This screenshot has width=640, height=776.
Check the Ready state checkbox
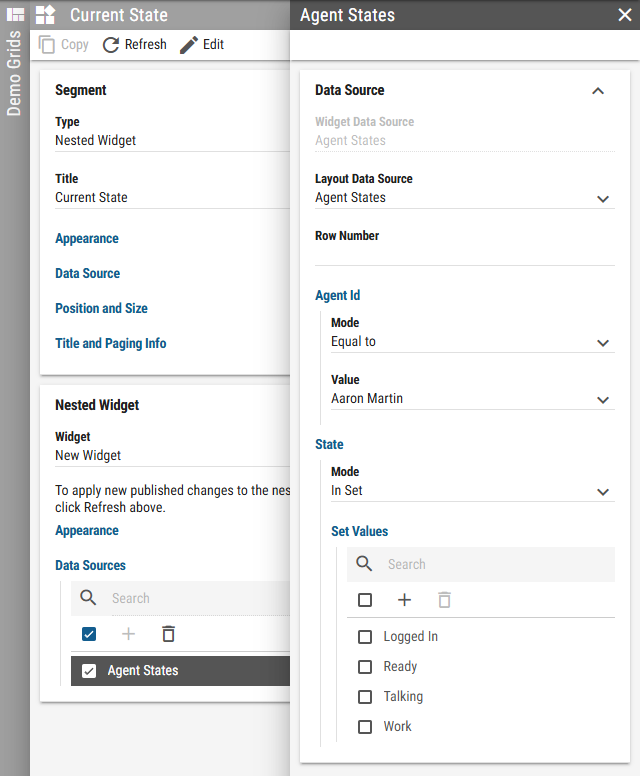click(x=365, y=667)
